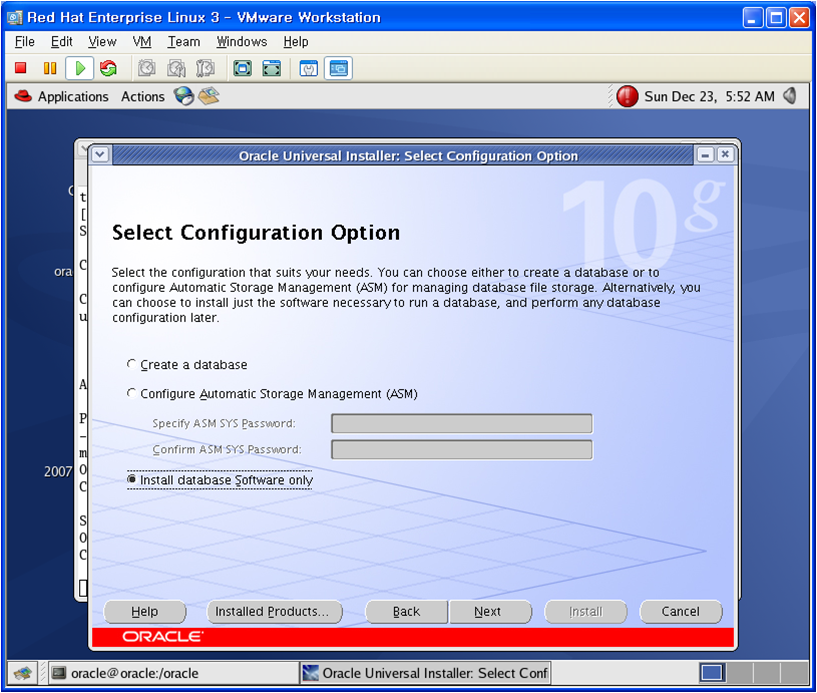Switch to oracle@oracle:/oracle terminal in taskbar
The height and width of the screenshot is (693, 817).
coord(174,673)
